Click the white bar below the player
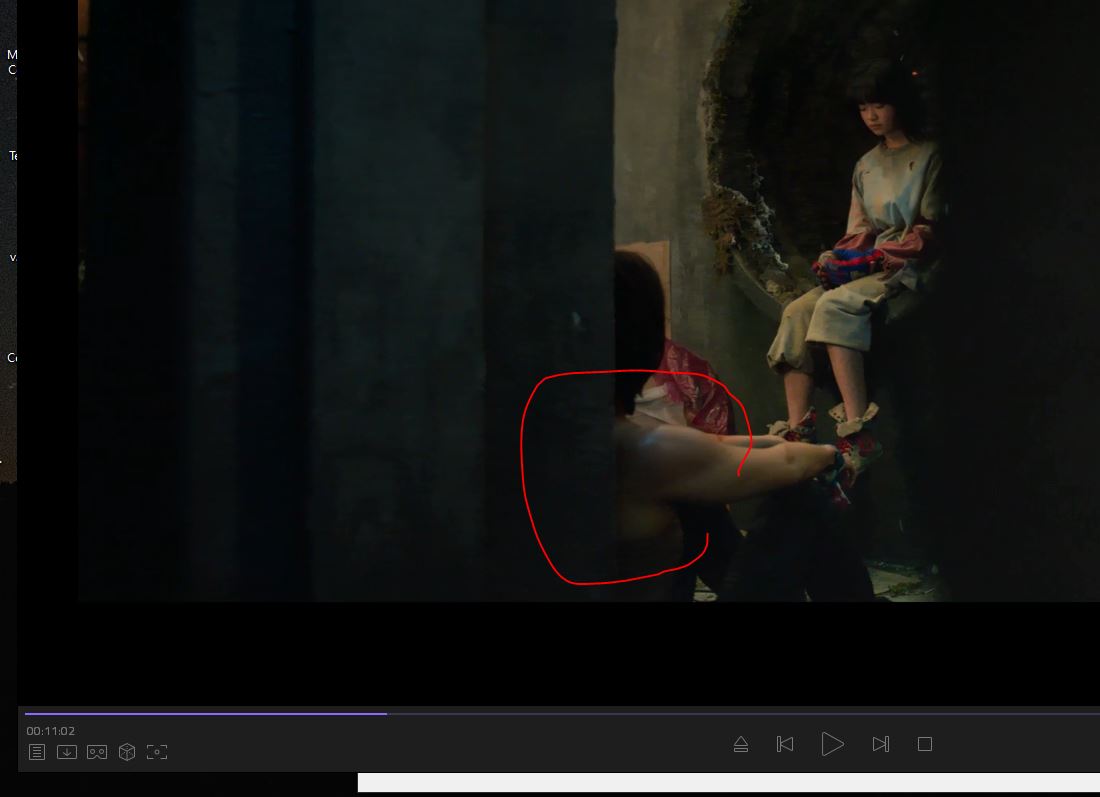The height and width of the screenshot is (797, 1100). tap(728, 783)
